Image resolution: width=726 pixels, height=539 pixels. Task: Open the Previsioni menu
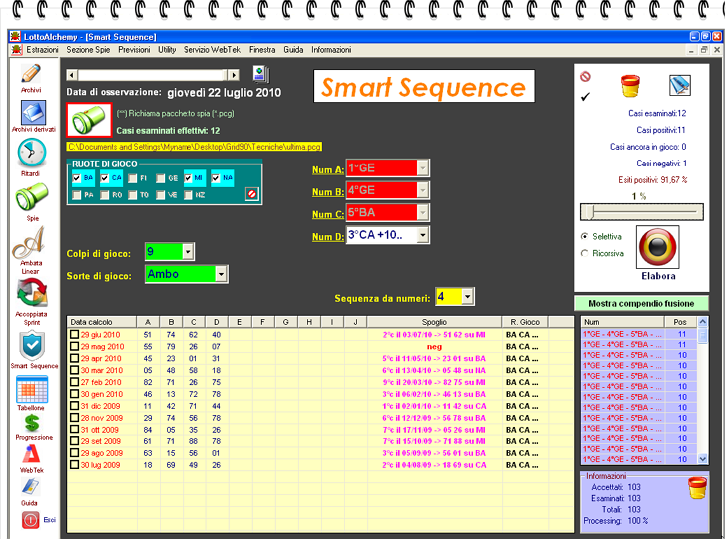tap(134, 50)
